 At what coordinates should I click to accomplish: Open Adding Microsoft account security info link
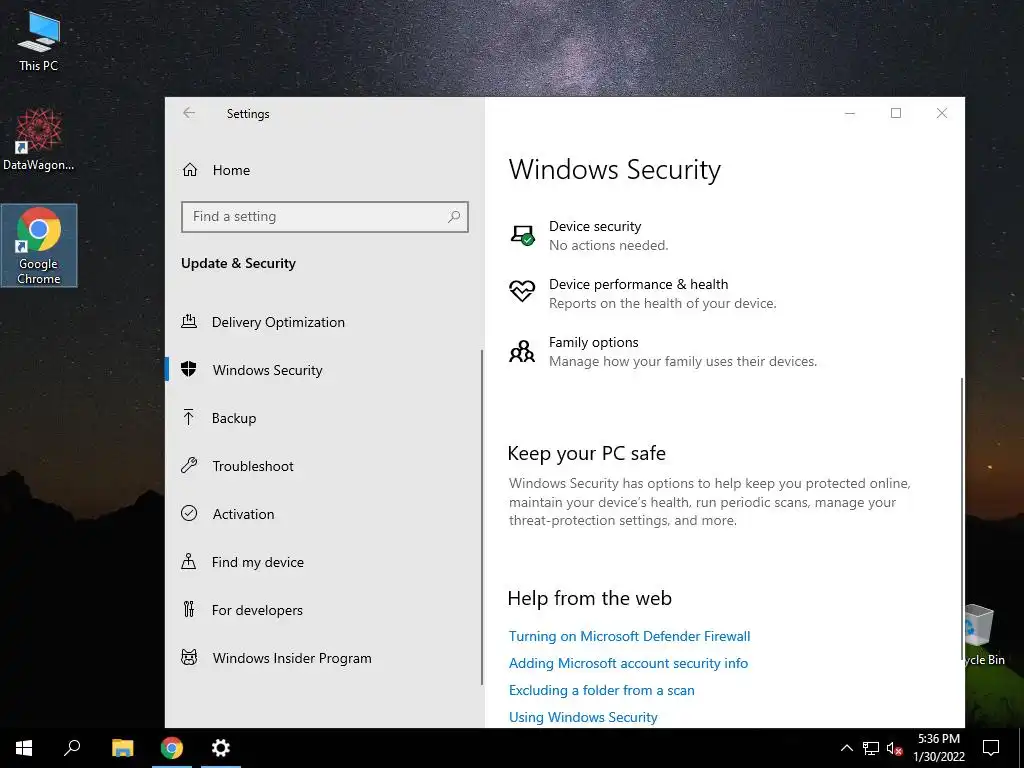click(x=628, y=663)
